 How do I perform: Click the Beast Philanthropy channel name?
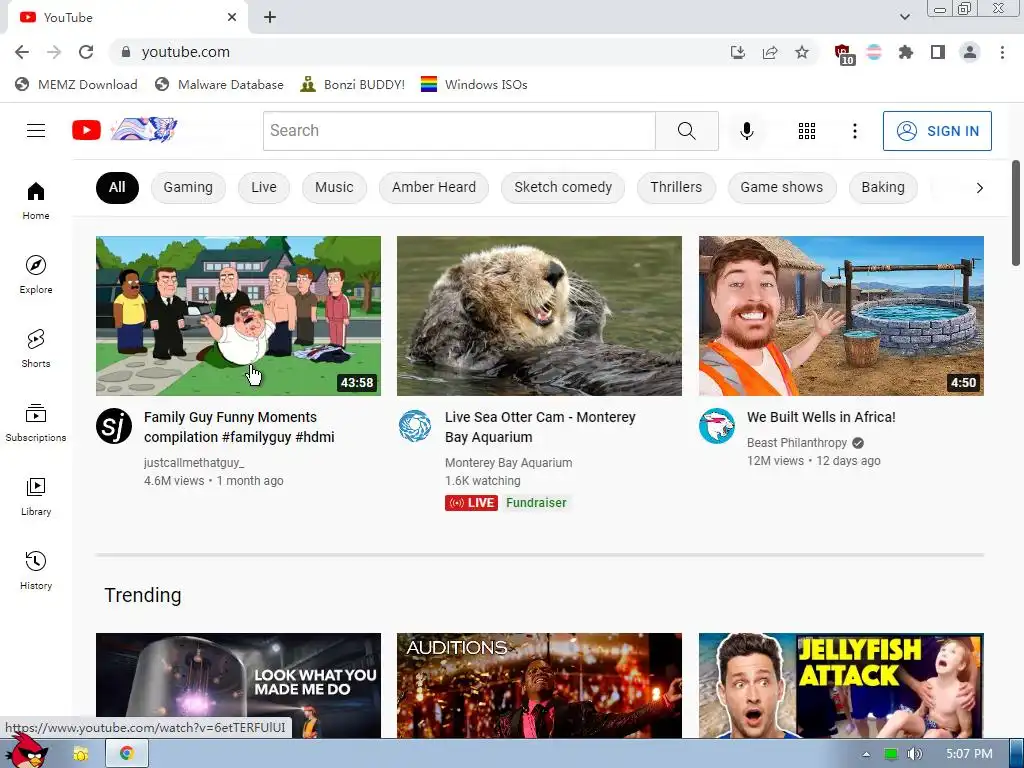pos(797,443)
